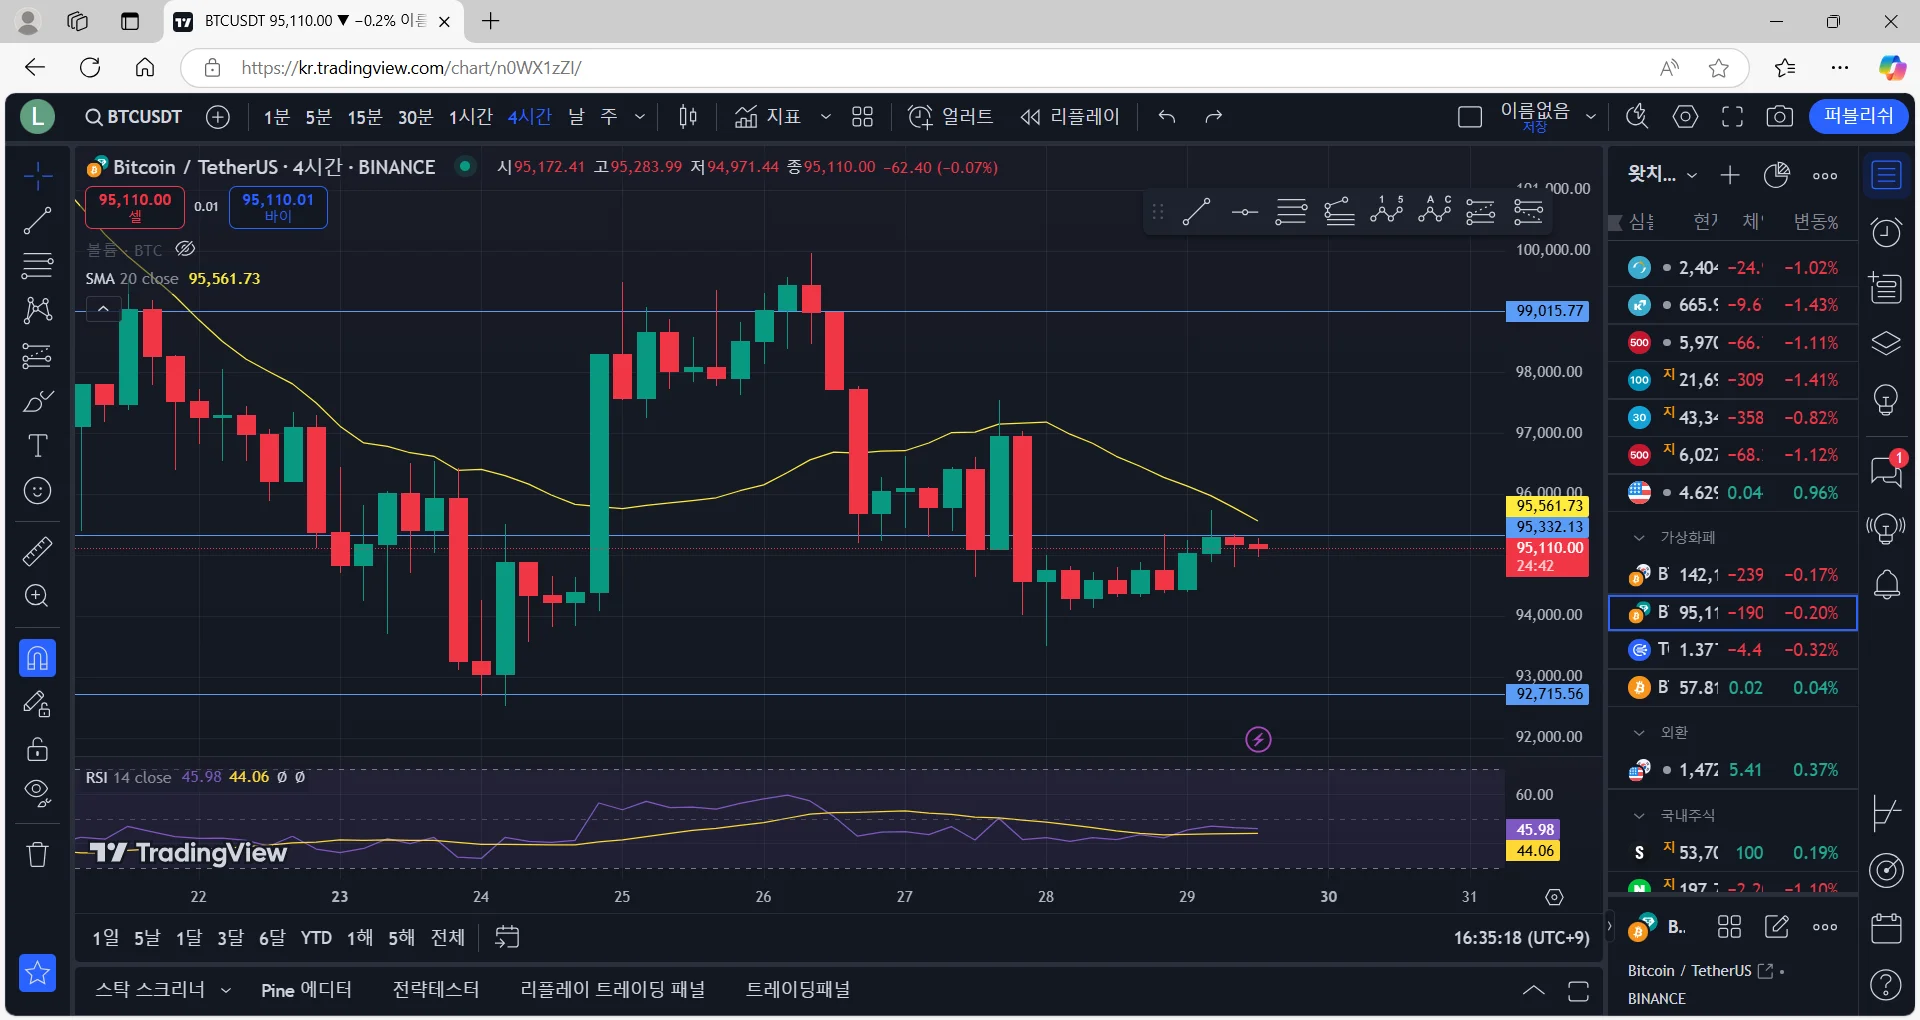Toggle visibility of volume BTC indicator
This screenshot has height=1020, width=1920.
(185, 249)
